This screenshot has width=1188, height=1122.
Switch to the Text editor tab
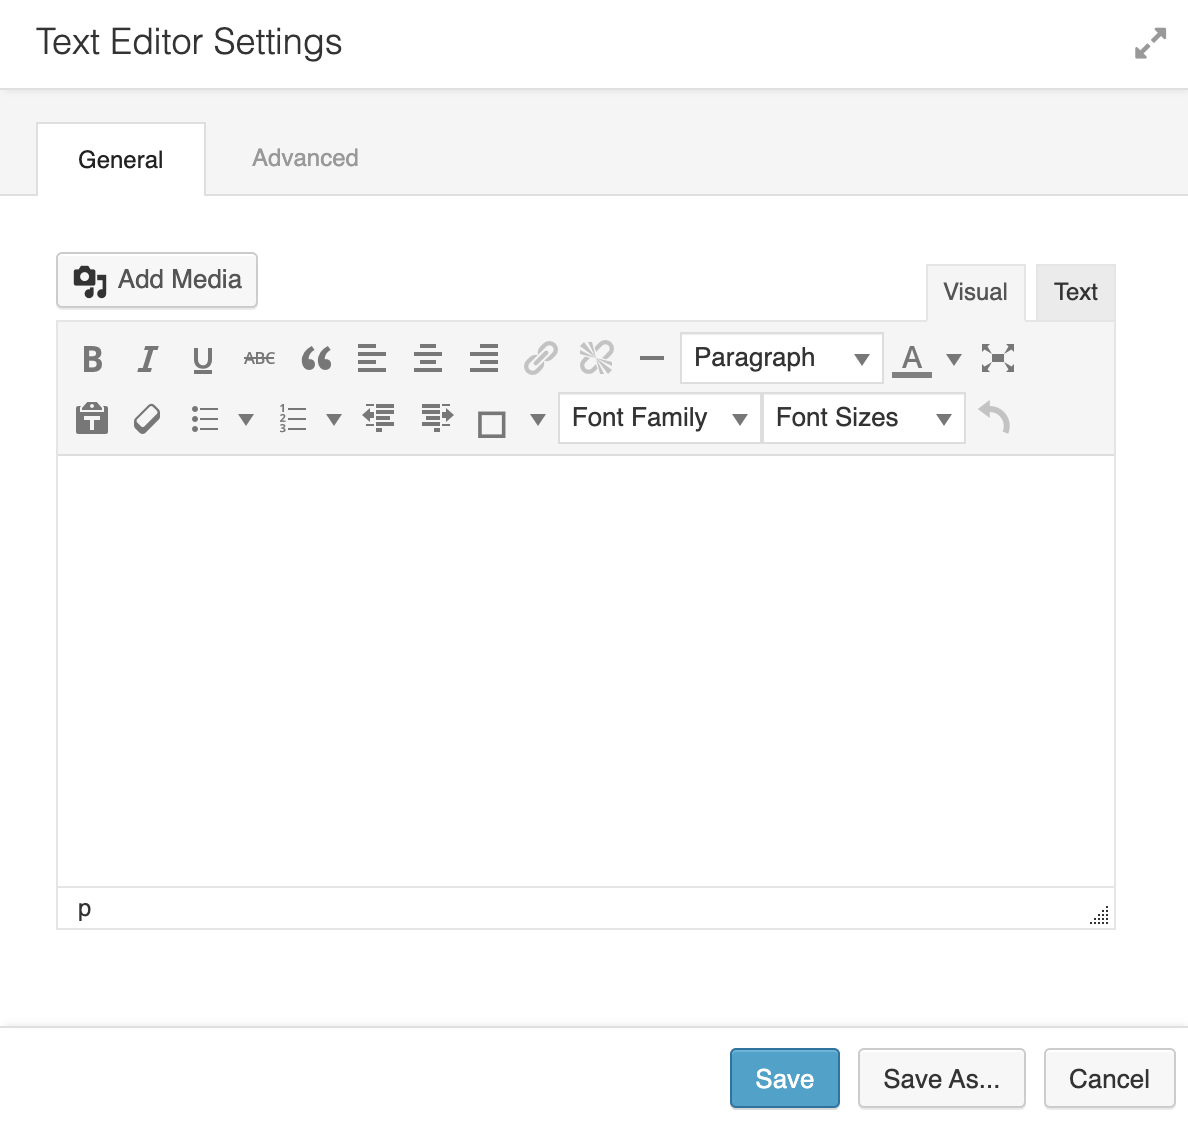(1075, 292)
